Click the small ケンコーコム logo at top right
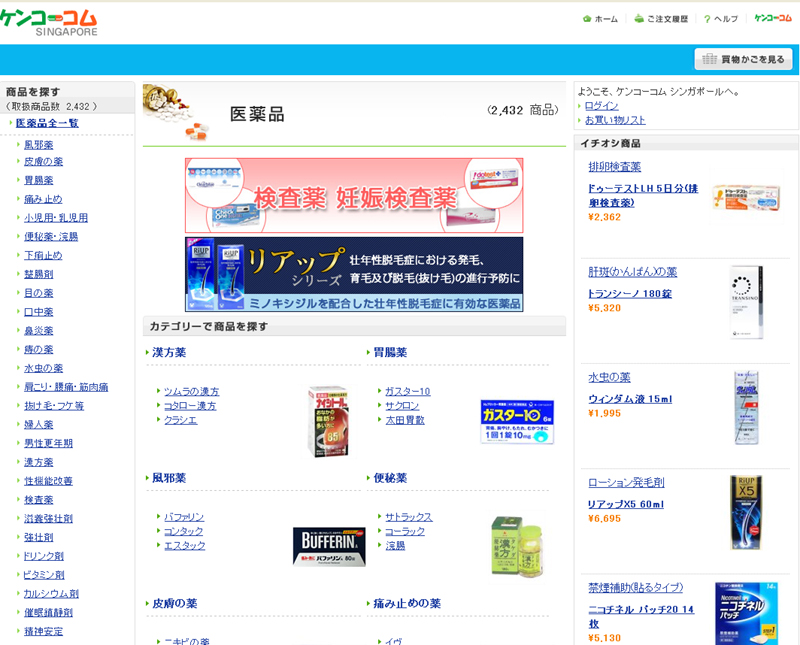Screen dimensions: 800x645 tap(773, 18)
